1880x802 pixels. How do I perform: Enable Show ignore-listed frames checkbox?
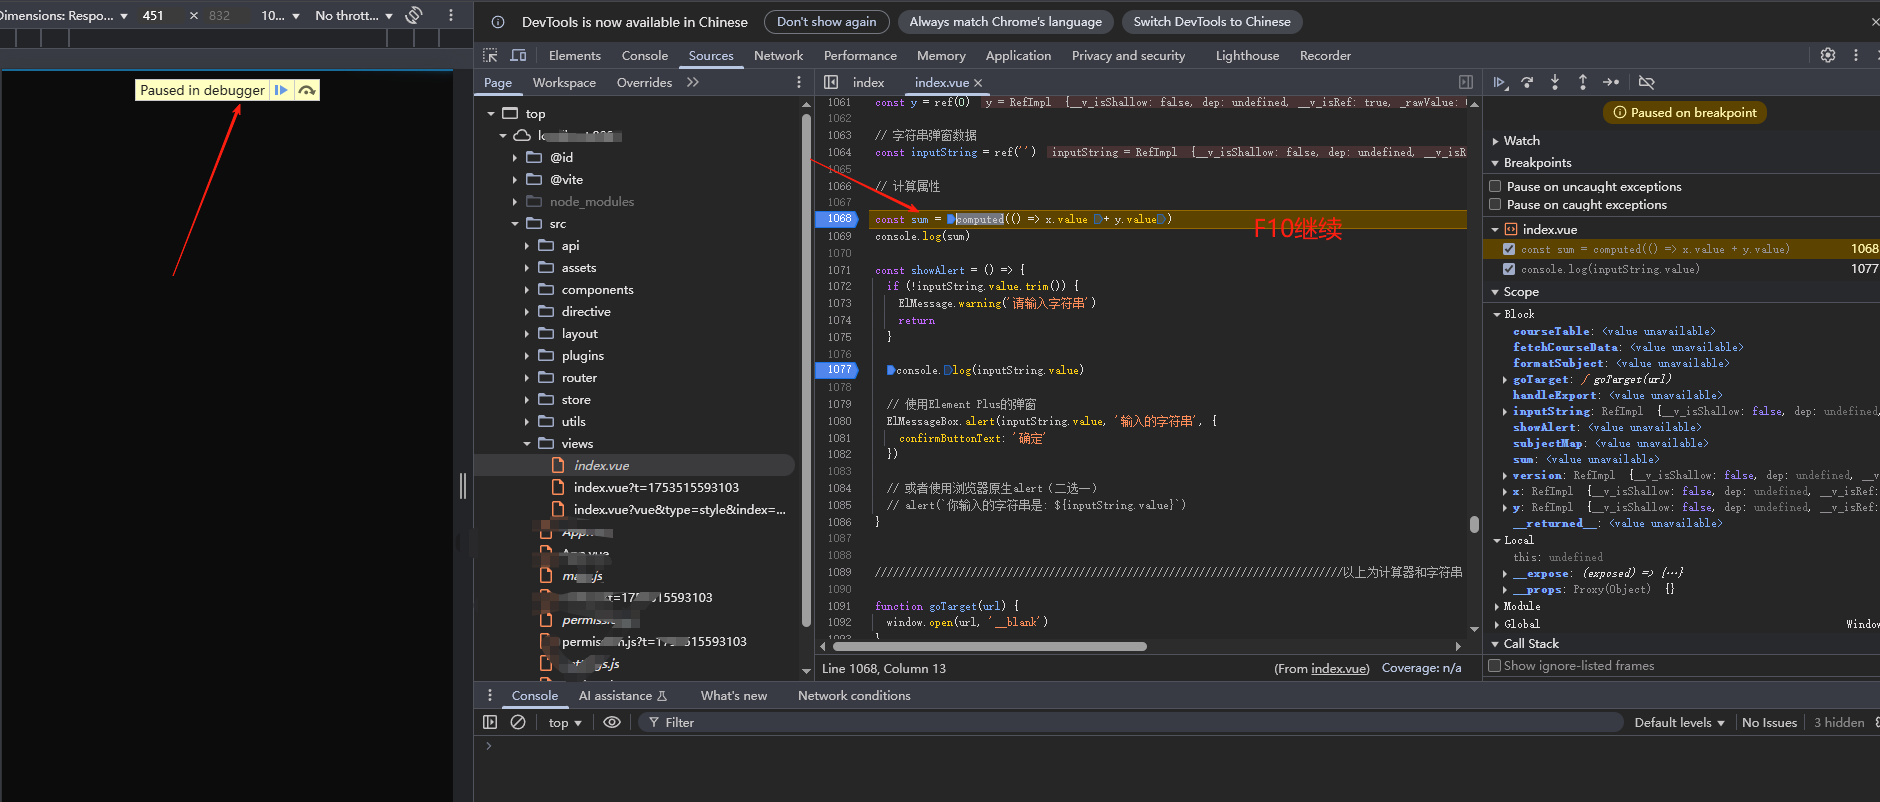click(x=1495, y=665)
